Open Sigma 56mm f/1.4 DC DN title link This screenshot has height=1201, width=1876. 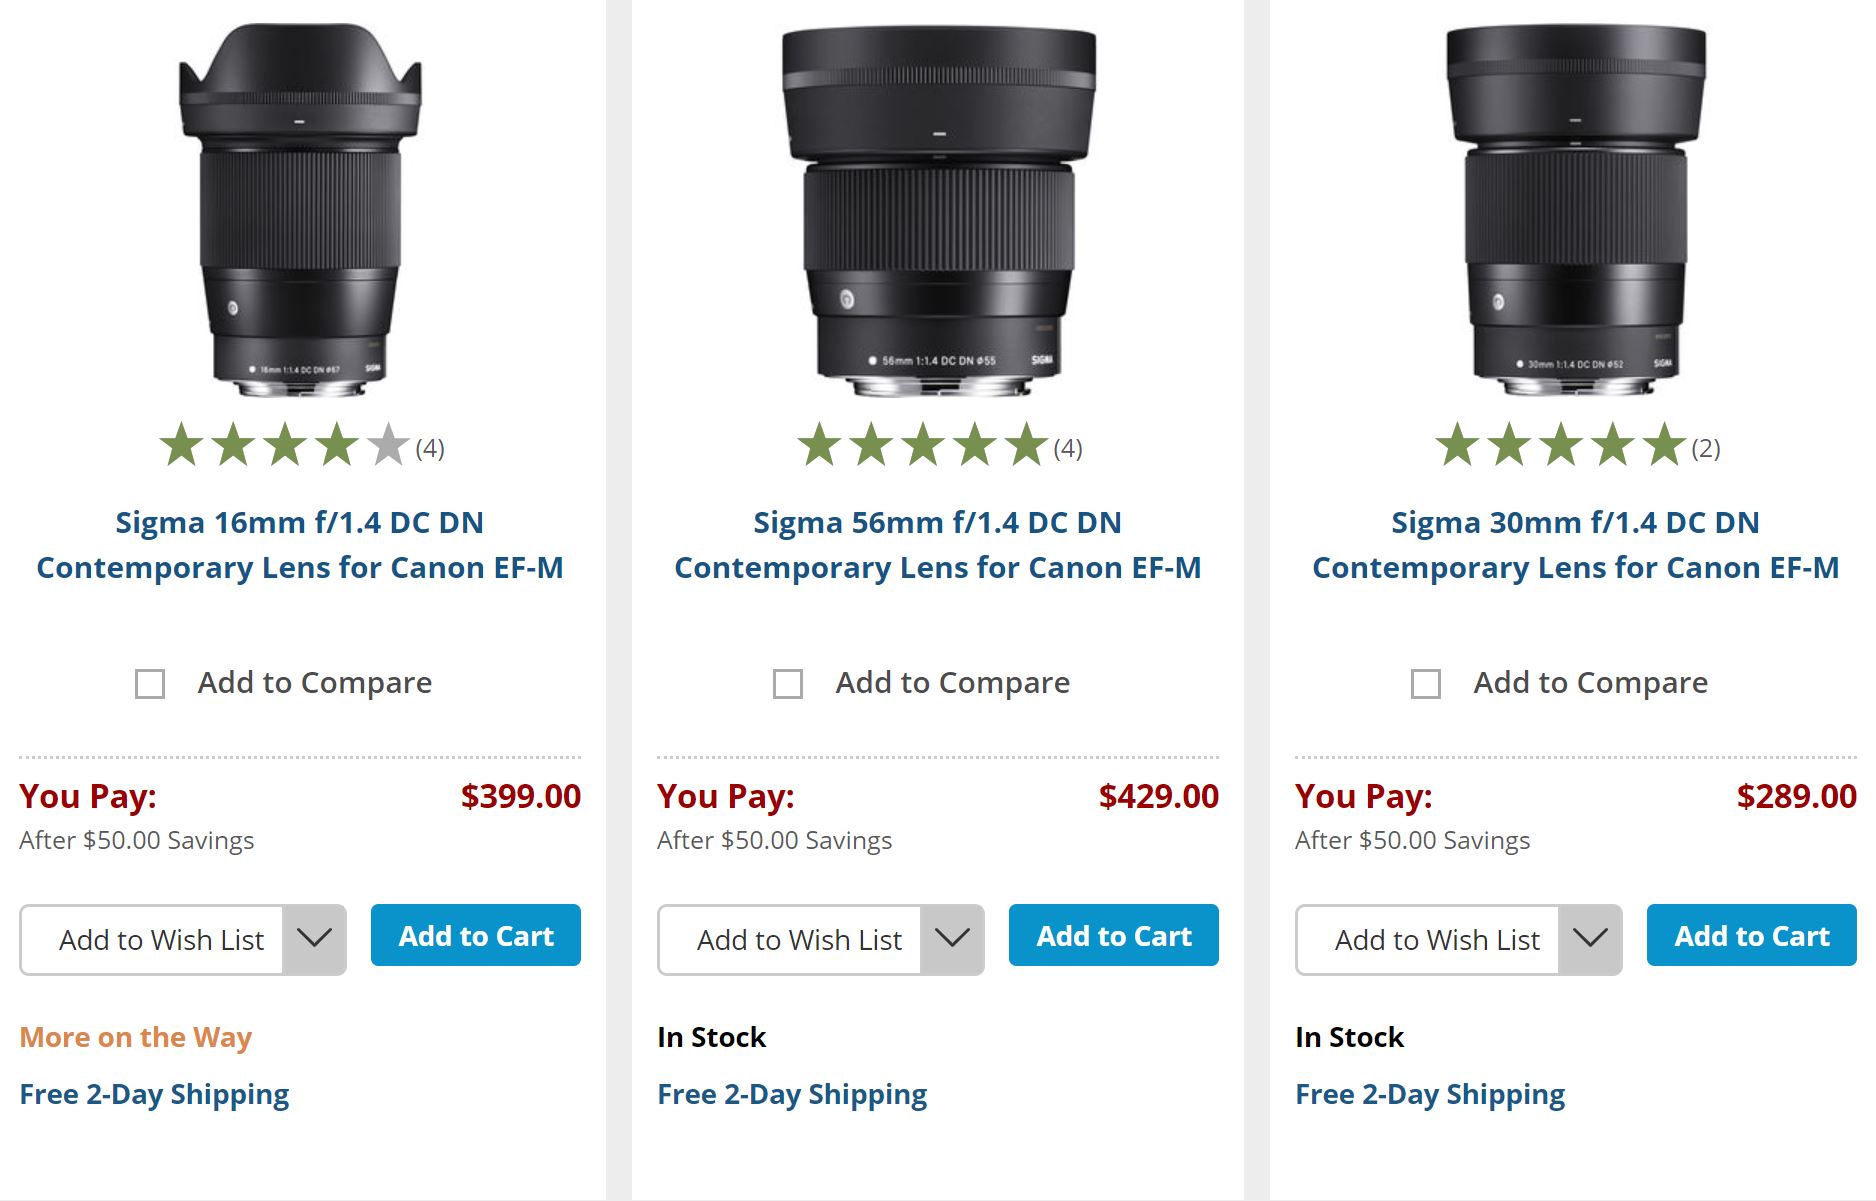[938, 545]
